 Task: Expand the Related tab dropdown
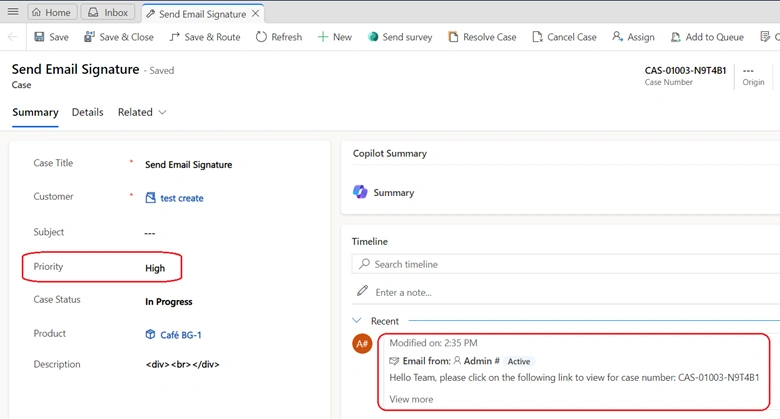[162, 112]
